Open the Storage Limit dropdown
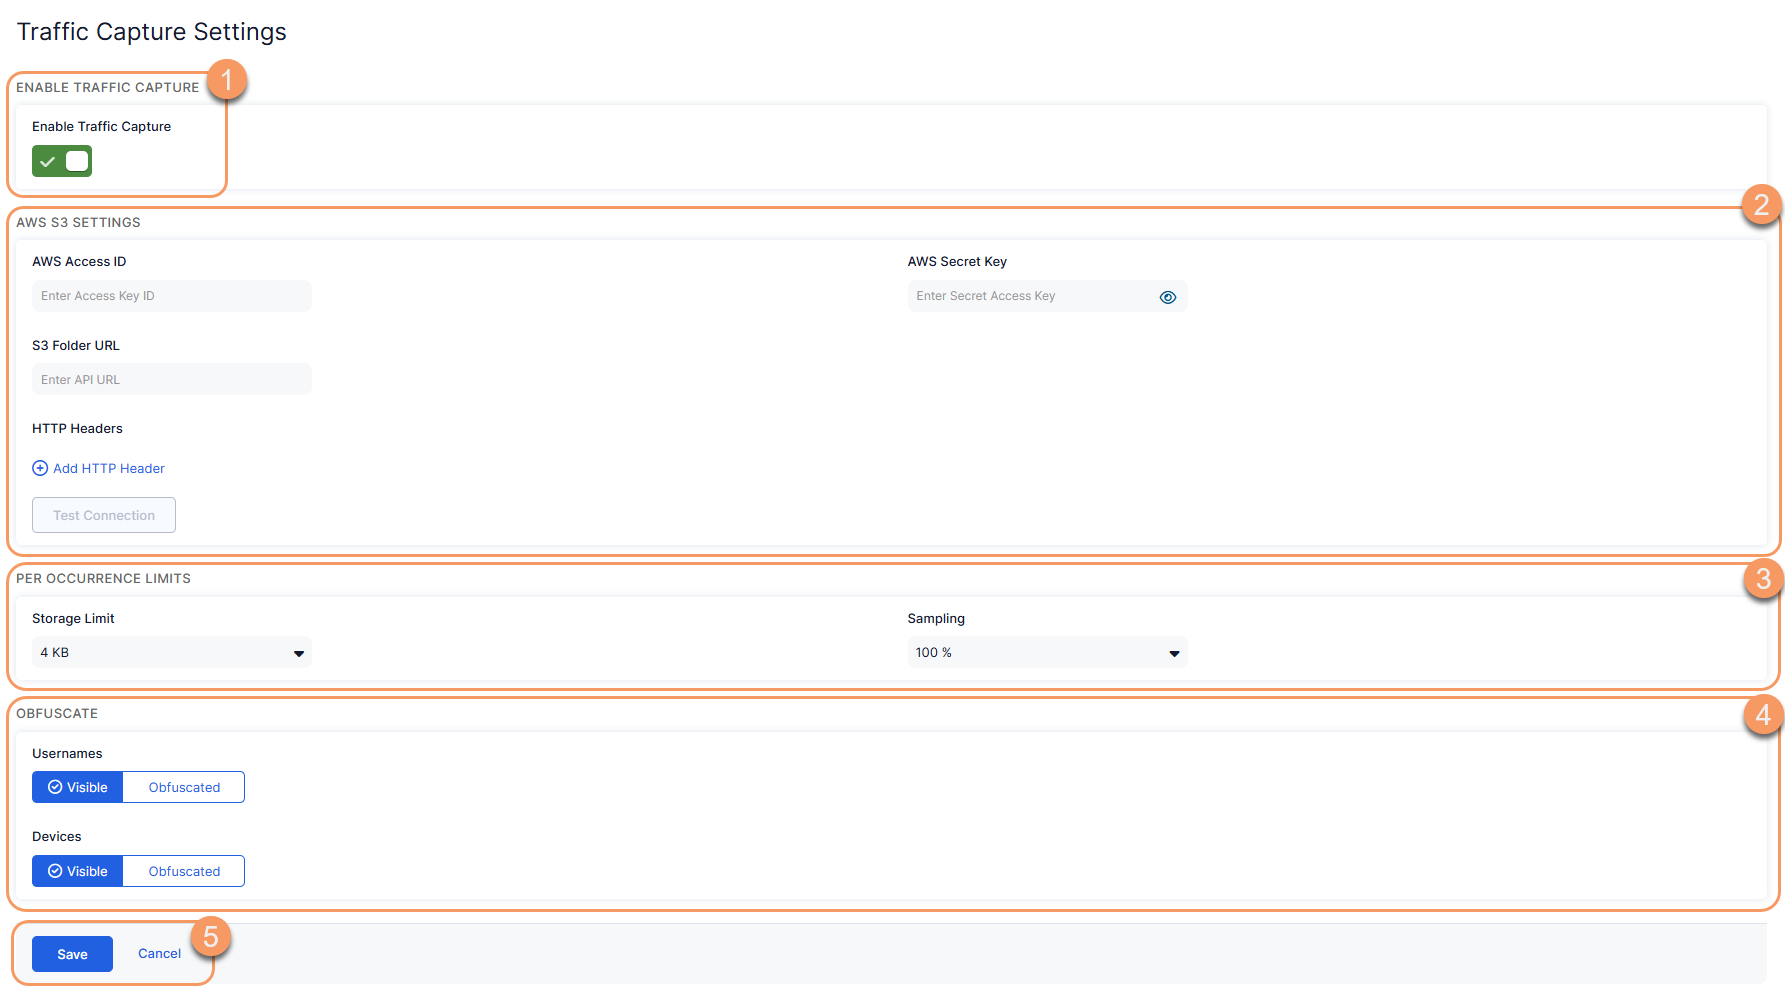Viewport: 1785px width, 993px height. pos(172,653)
